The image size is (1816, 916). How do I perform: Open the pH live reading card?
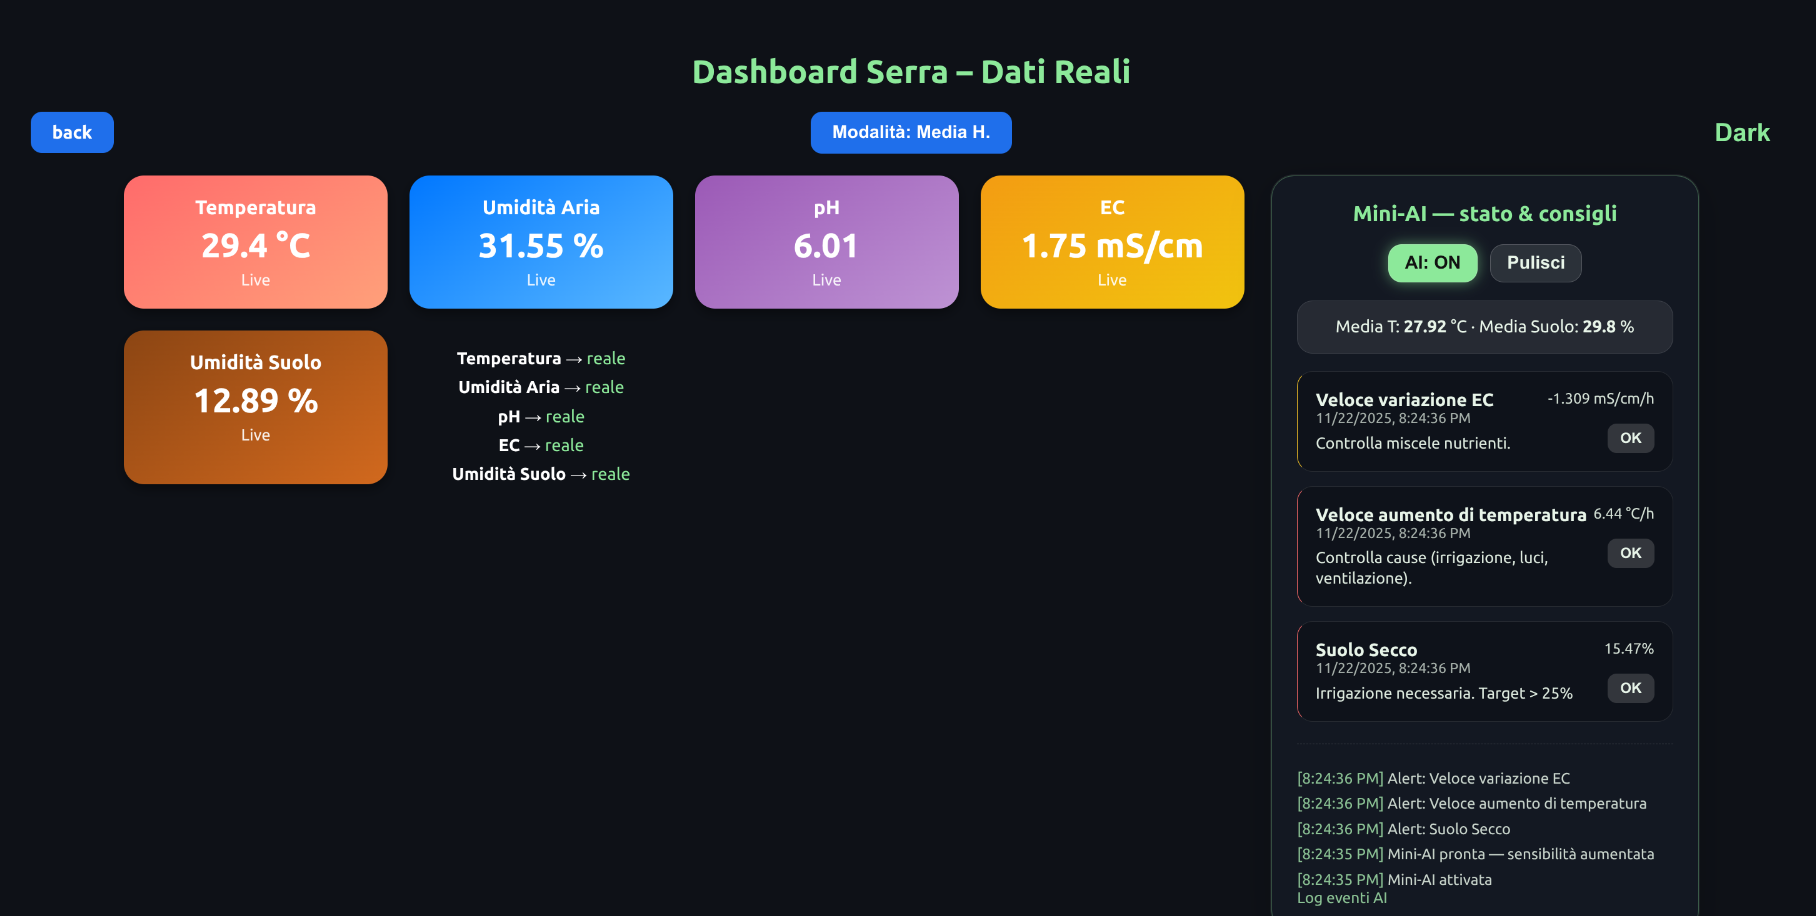click(826, 241)
